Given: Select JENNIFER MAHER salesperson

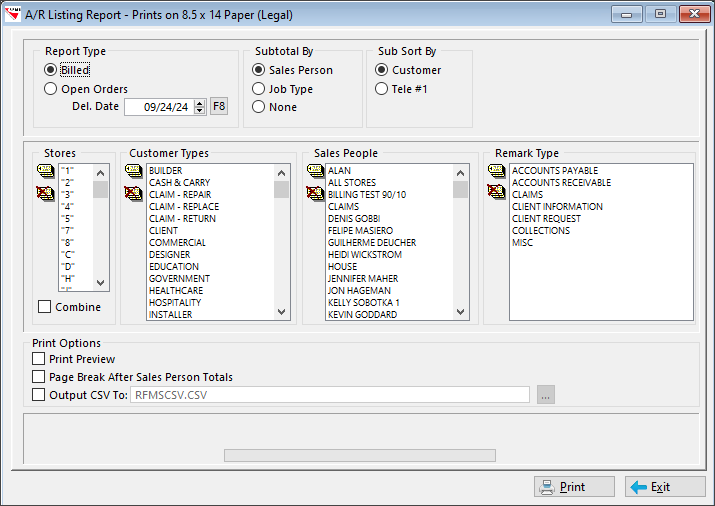Looking at the screenshot, I should pos(363,279).
